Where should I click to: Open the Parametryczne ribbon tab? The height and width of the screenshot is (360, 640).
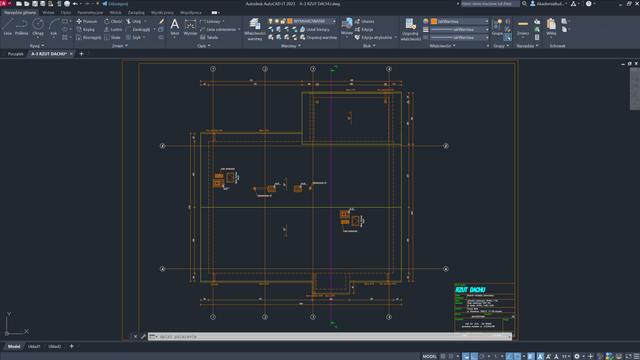click(x=90, y=13)
